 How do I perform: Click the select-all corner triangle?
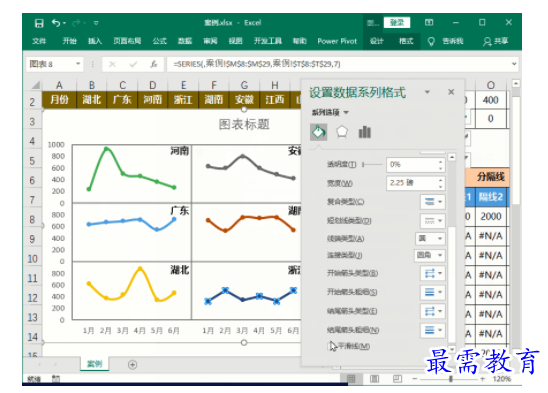click(x=36, y=85)
